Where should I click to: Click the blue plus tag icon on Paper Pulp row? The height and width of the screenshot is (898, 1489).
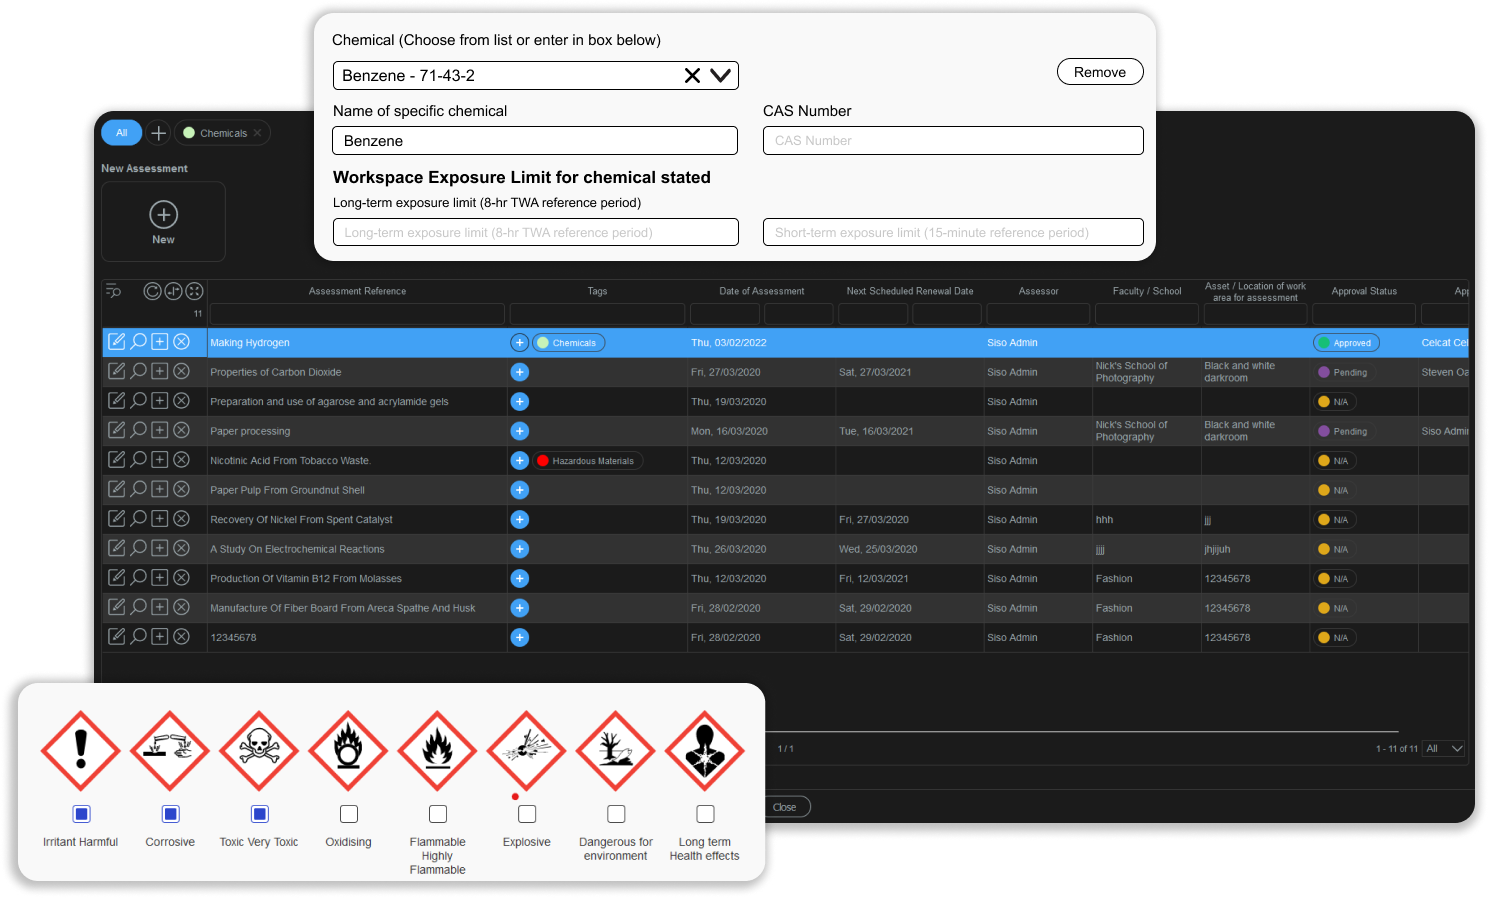tap(519, 490)
